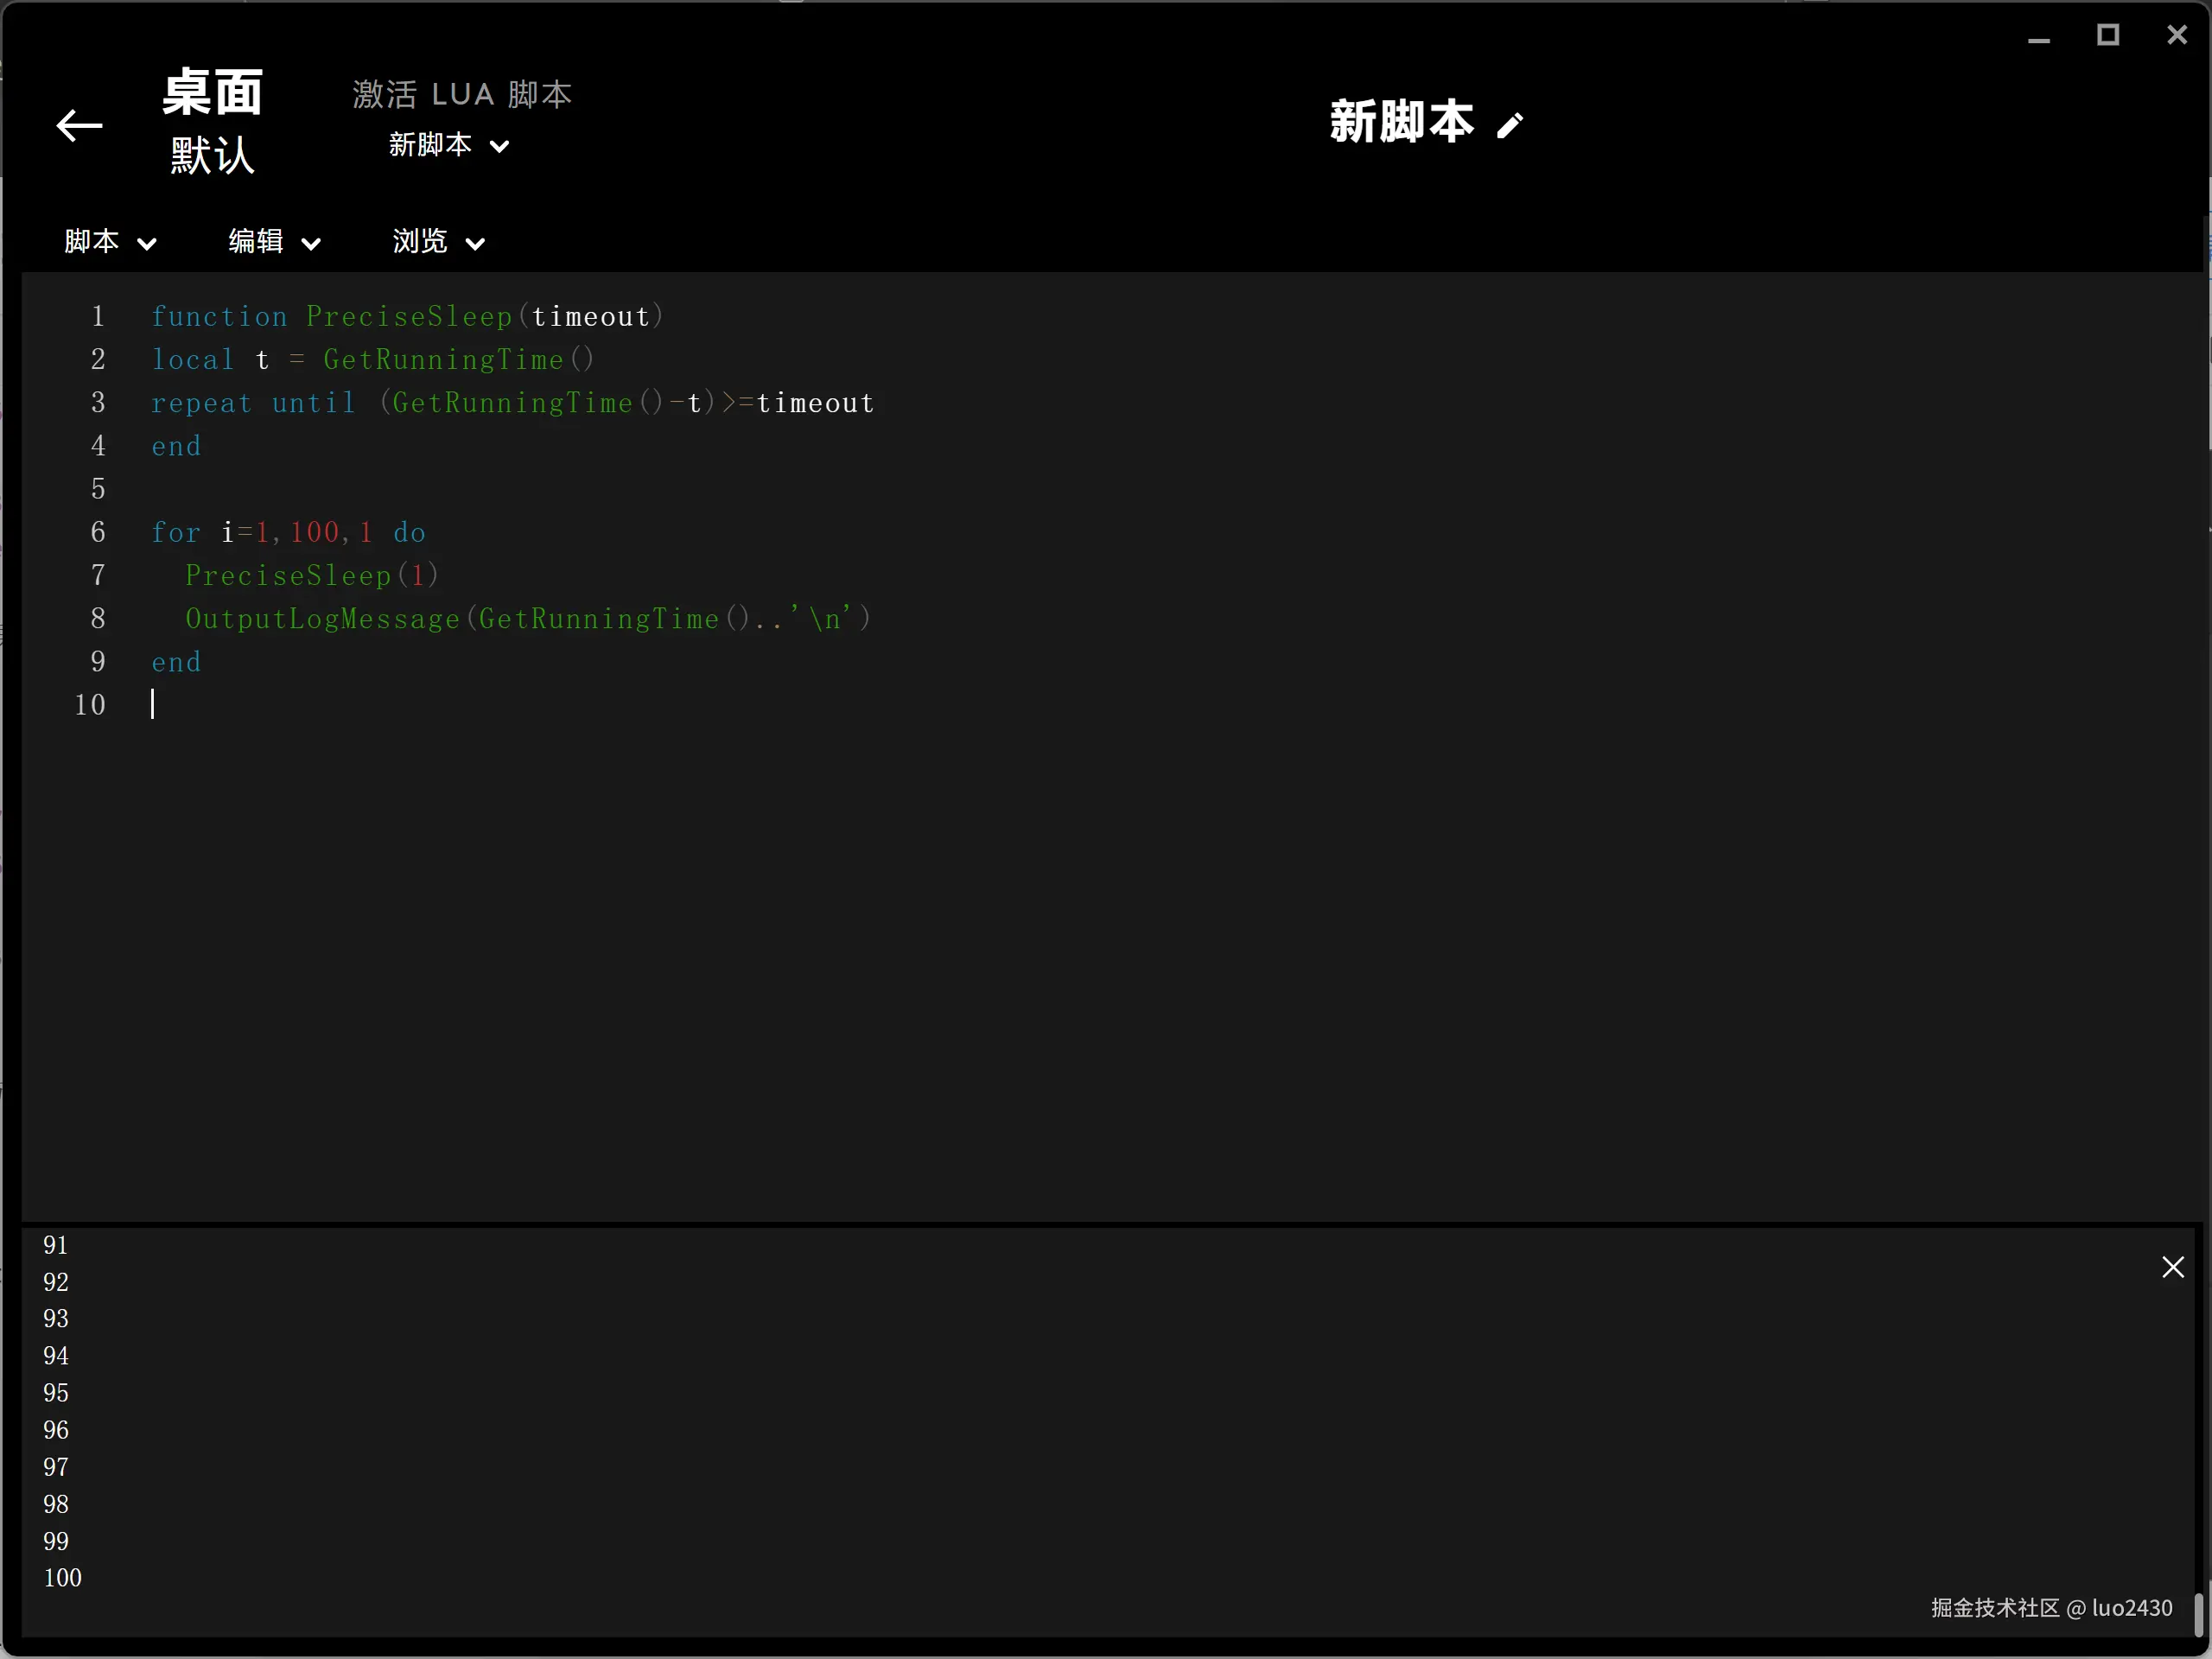Close the script editor window
Screen dimensions: 2212x1659
coord(2176,36)
